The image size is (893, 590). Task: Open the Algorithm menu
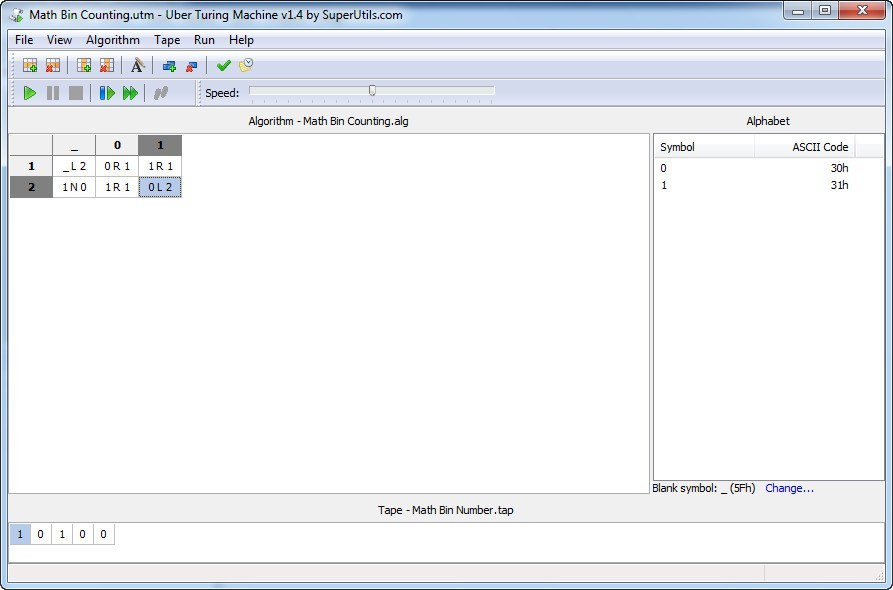pyautogui.click(x=112, y=40)
